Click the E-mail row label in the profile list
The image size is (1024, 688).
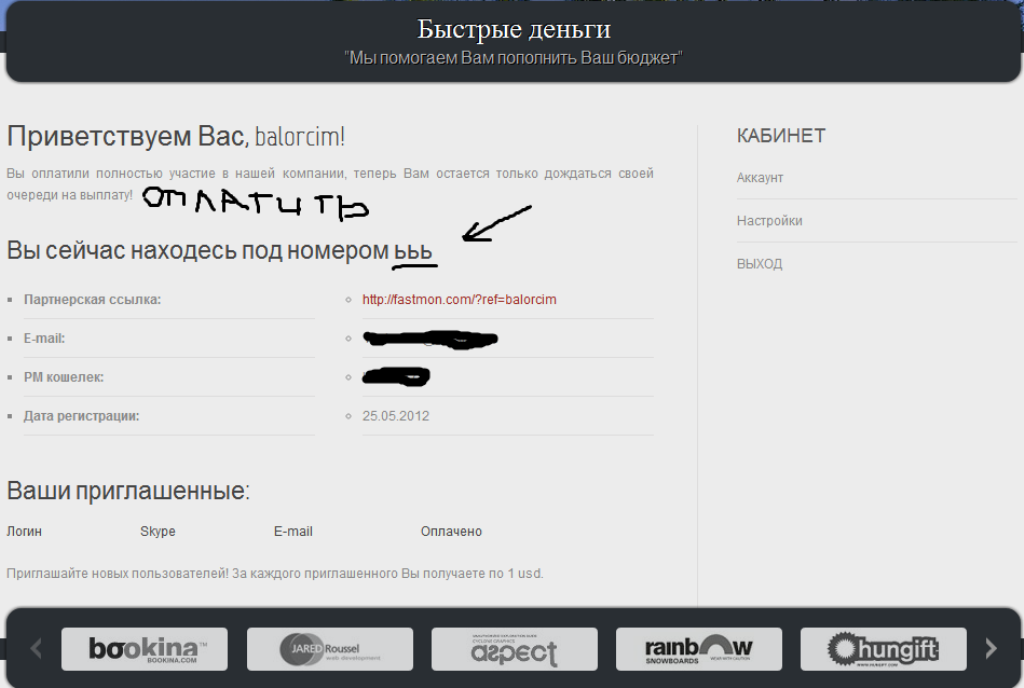[x=44, y=338]
